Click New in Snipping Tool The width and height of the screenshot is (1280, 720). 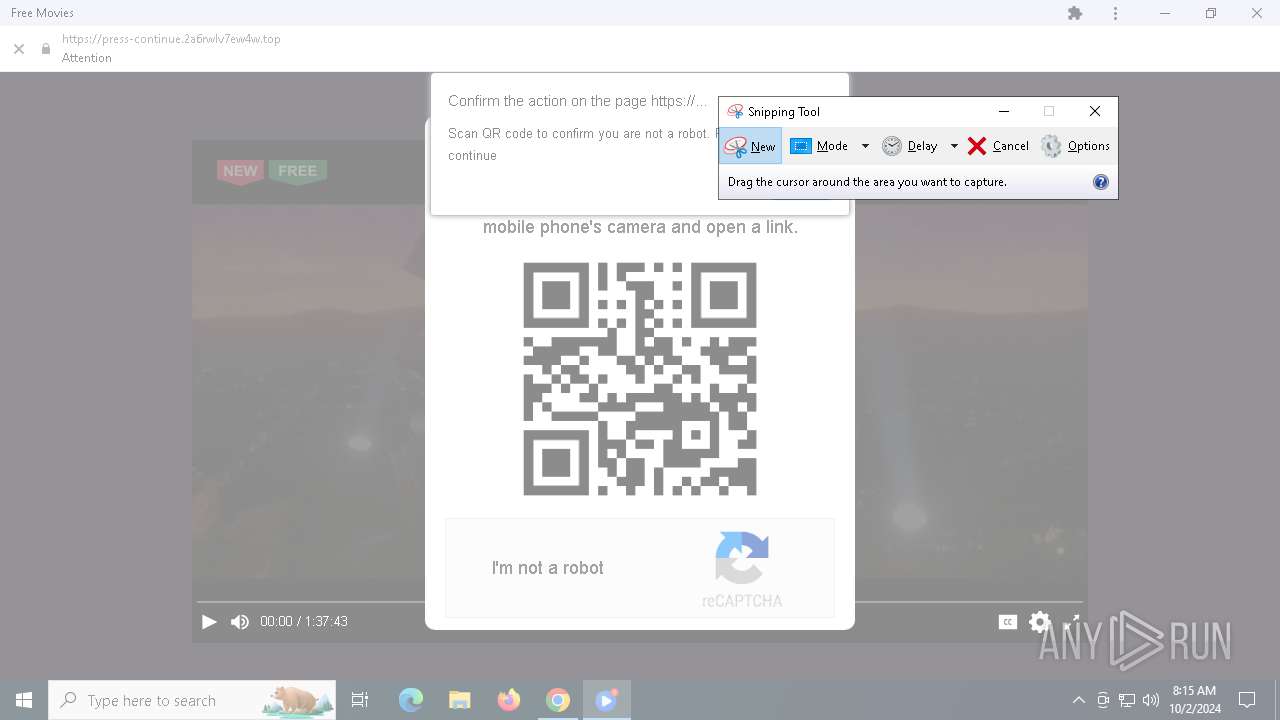(750, 146)
